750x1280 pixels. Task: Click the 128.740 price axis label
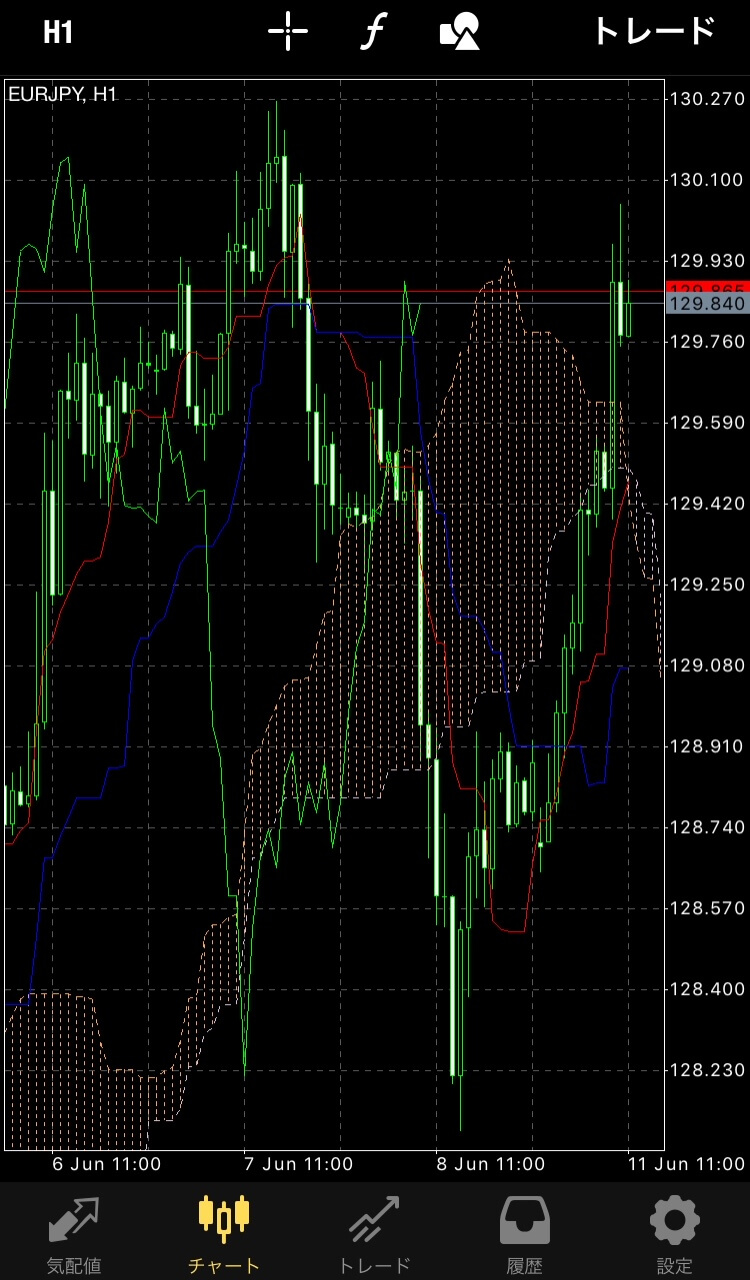[707, 828]
